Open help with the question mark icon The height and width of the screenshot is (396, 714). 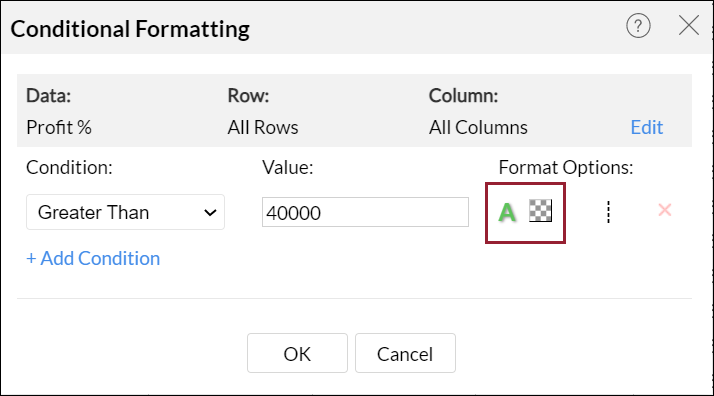coord(638,26)
